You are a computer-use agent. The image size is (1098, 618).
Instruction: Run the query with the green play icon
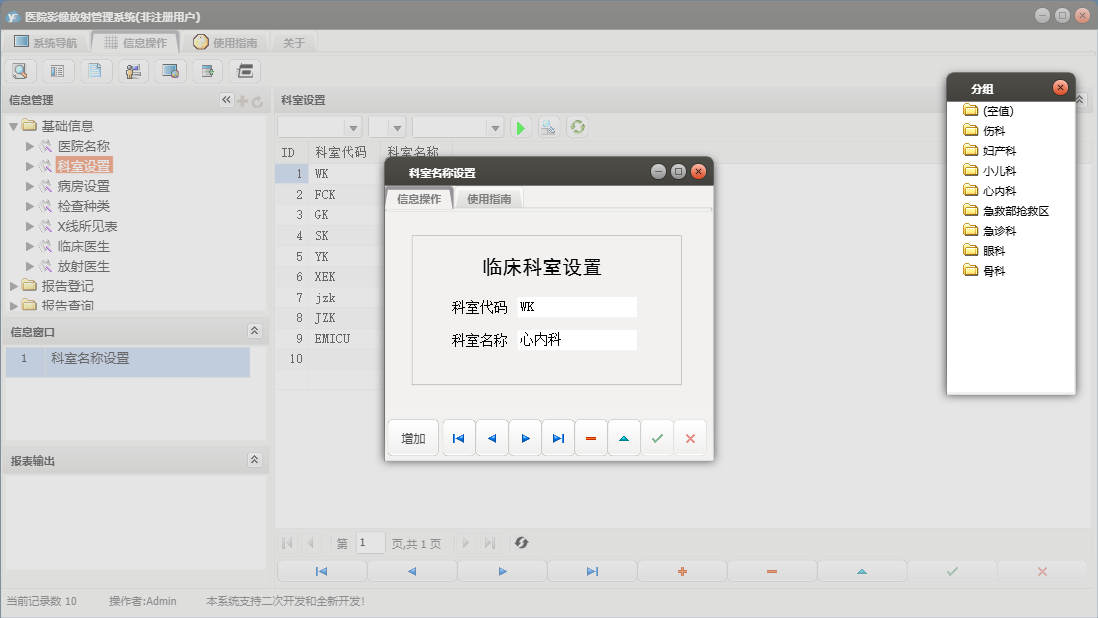[x=520, y=128]
